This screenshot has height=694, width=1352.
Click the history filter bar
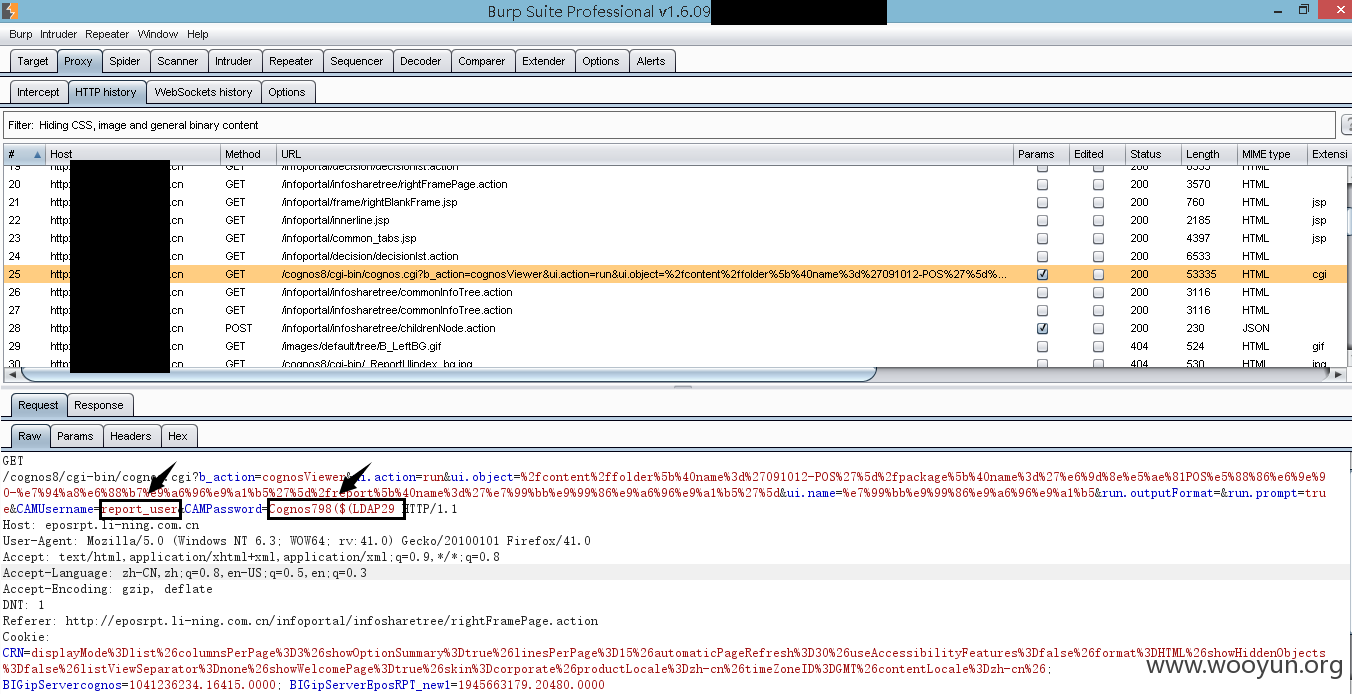pos(669,125)
